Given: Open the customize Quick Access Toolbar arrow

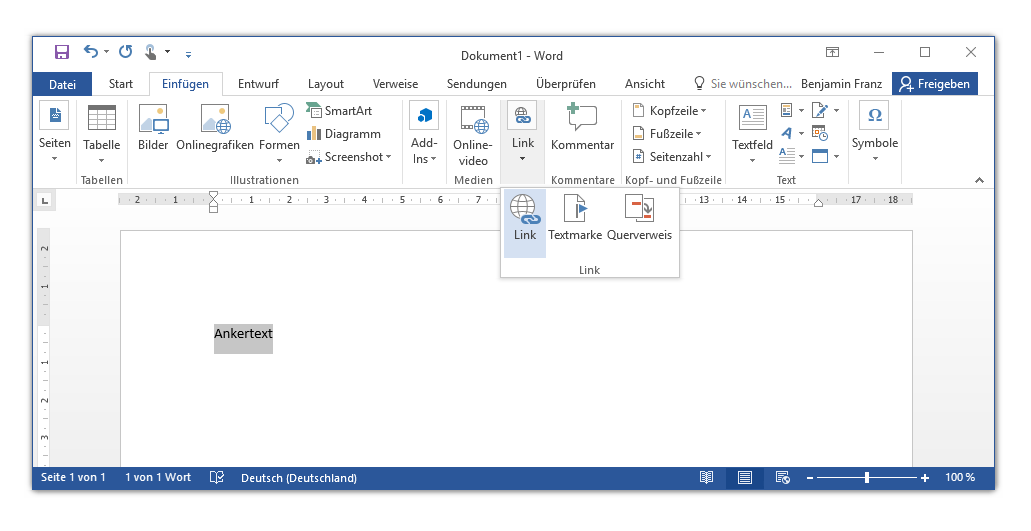Looking at the screenshot, I should click(x=188, y=55).
